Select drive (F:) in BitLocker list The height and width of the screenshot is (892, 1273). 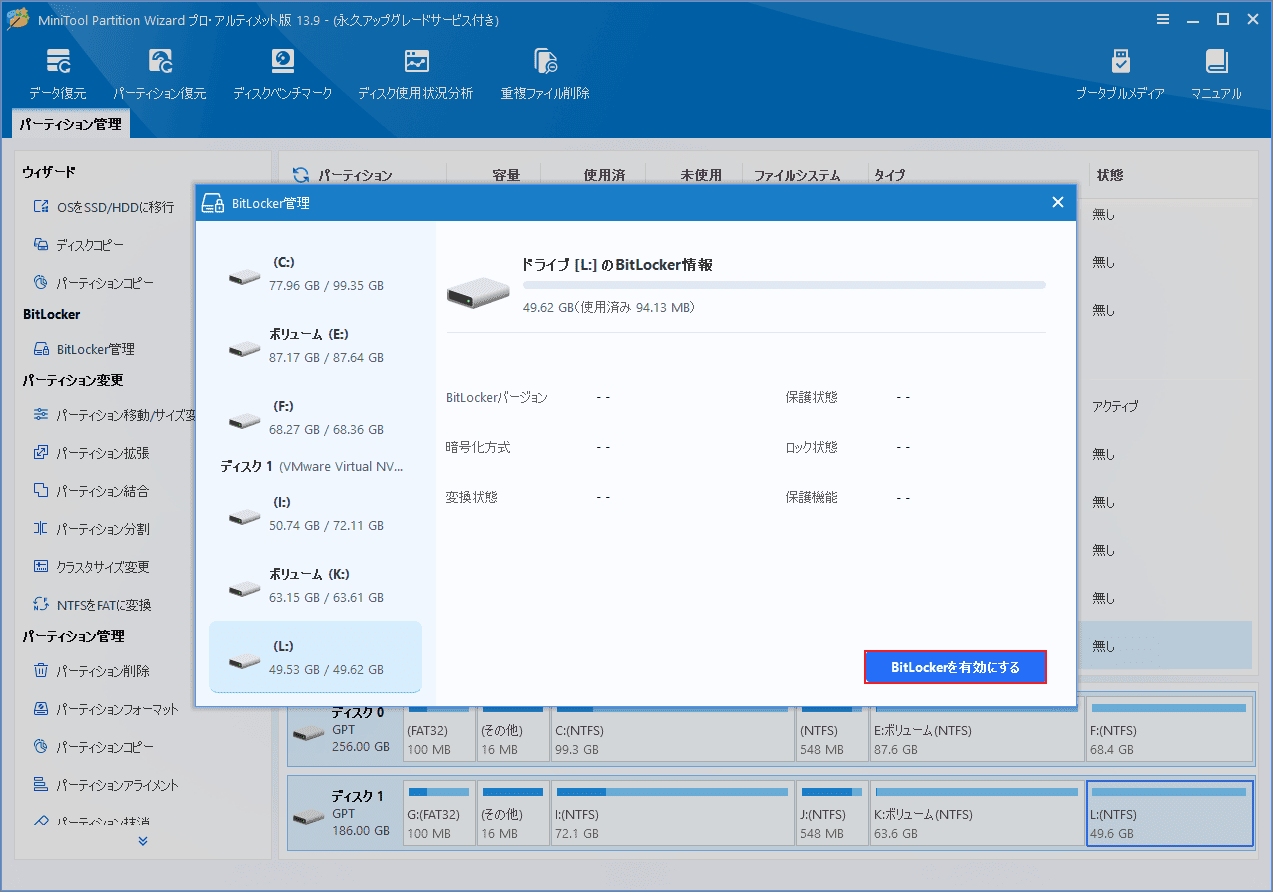click(x=315, y=418)
